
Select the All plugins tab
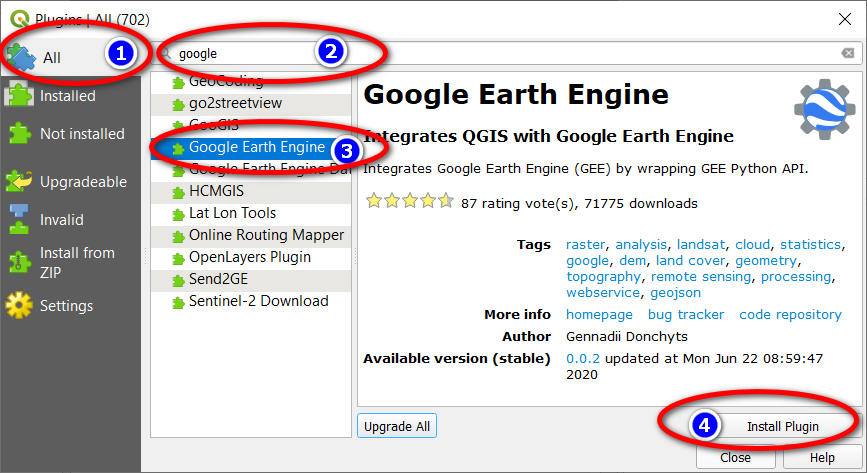[71, 58]
